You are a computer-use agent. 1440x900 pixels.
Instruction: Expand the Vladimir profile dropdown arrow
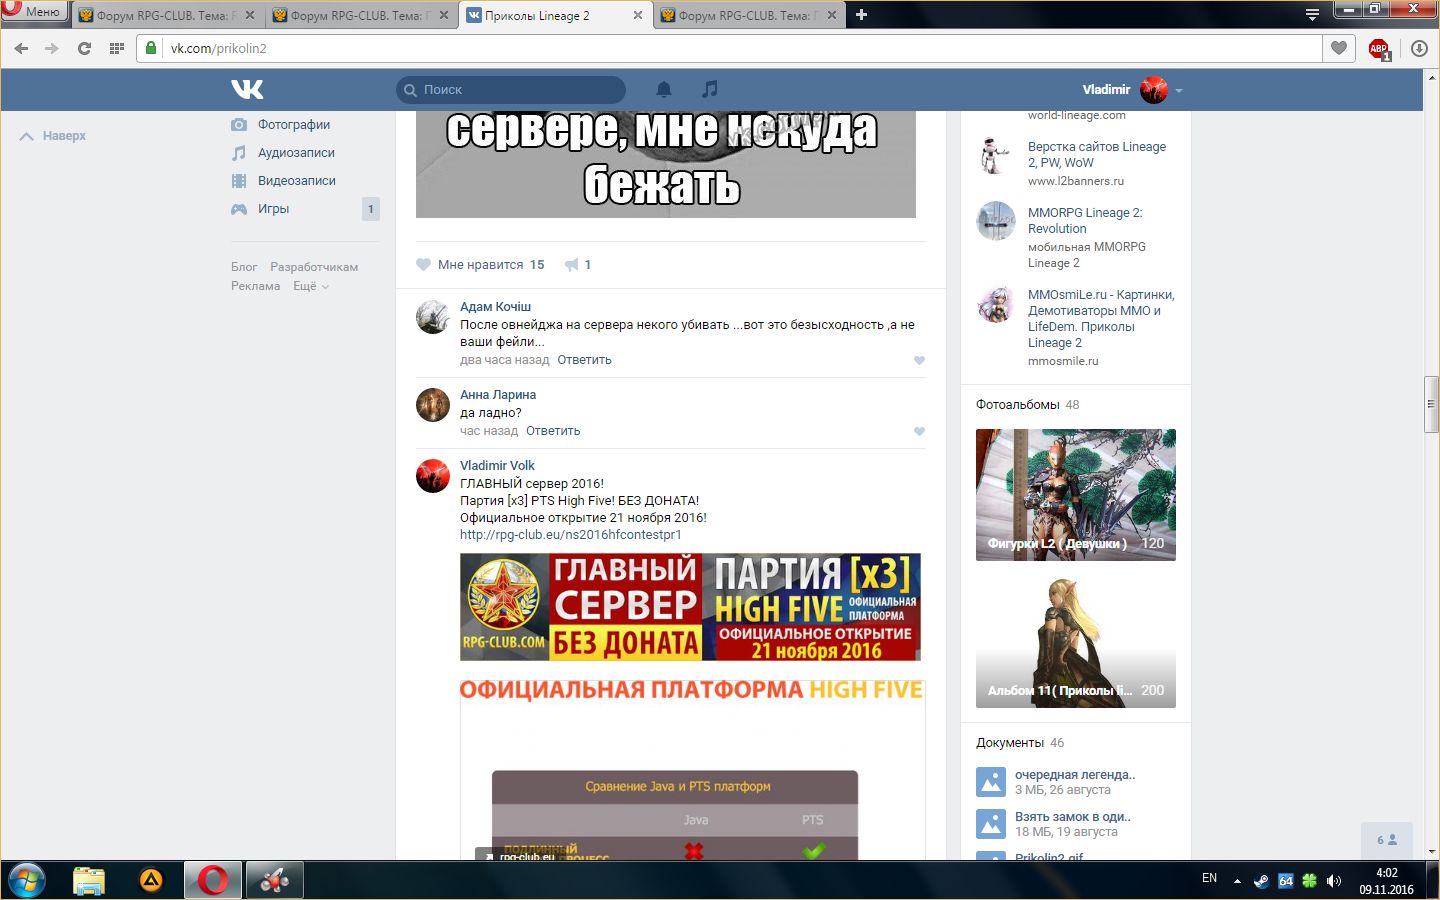1179,90
